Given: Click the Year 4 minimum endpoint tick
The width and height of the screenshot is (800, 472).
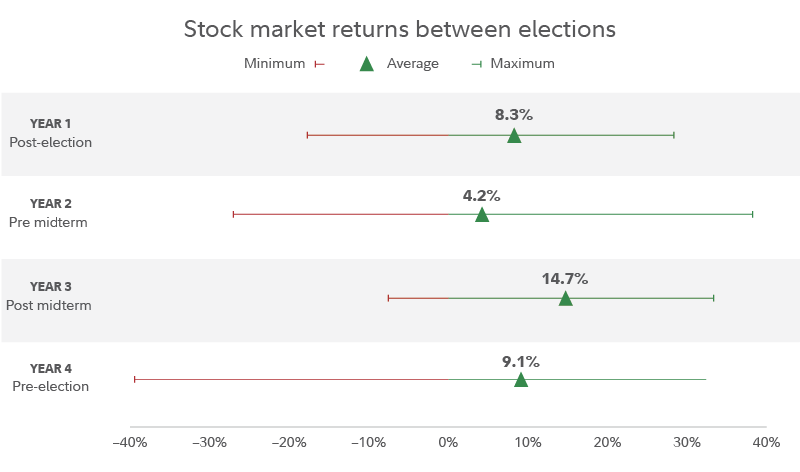Looking at the screenshot, I should click(x=134, y=379).
